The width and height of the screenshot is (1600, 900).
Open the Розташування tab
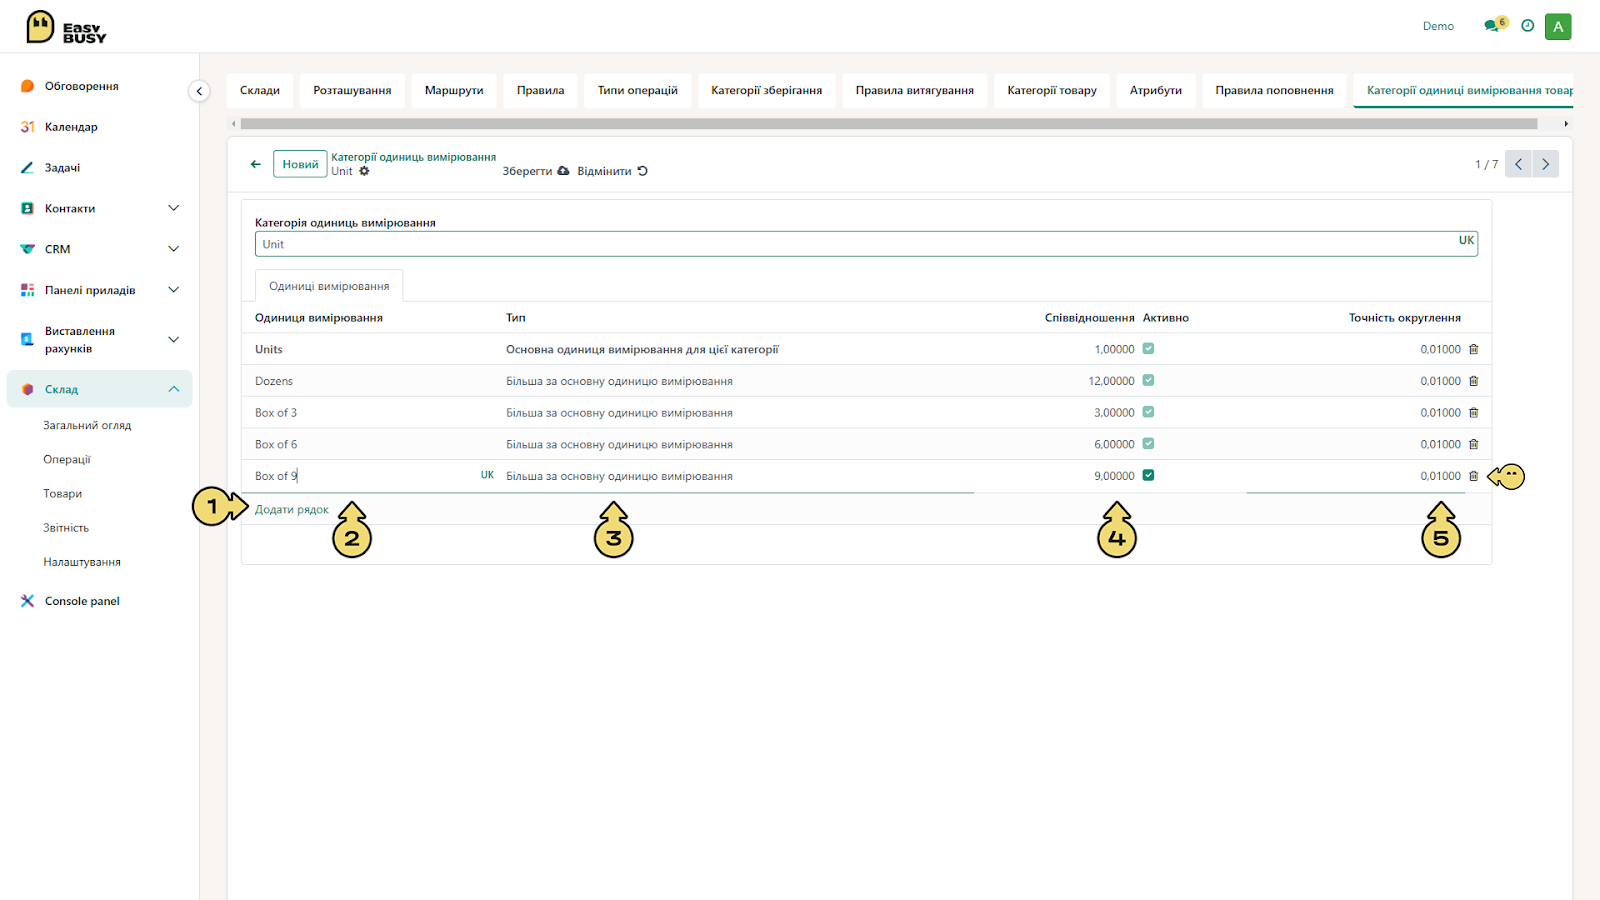tap(352, 90)
